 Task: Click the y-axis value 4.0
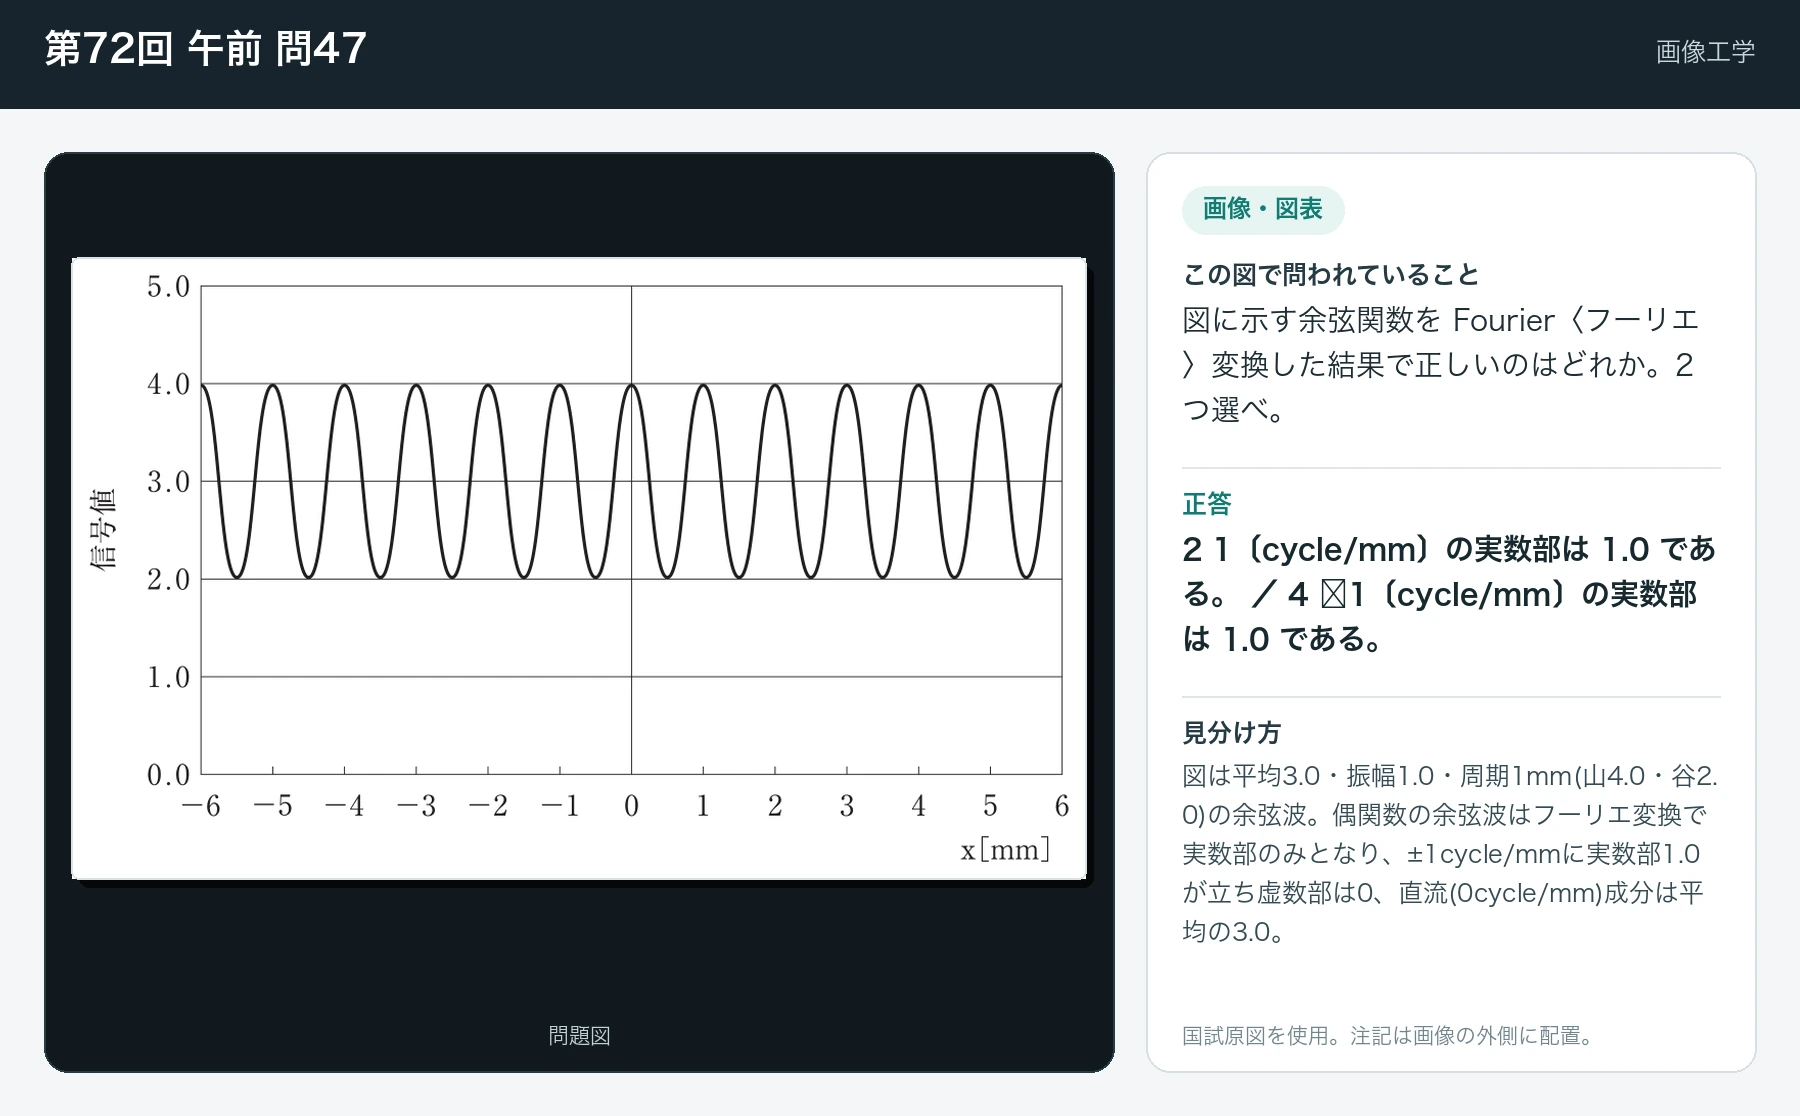click(x=168, y=384)
